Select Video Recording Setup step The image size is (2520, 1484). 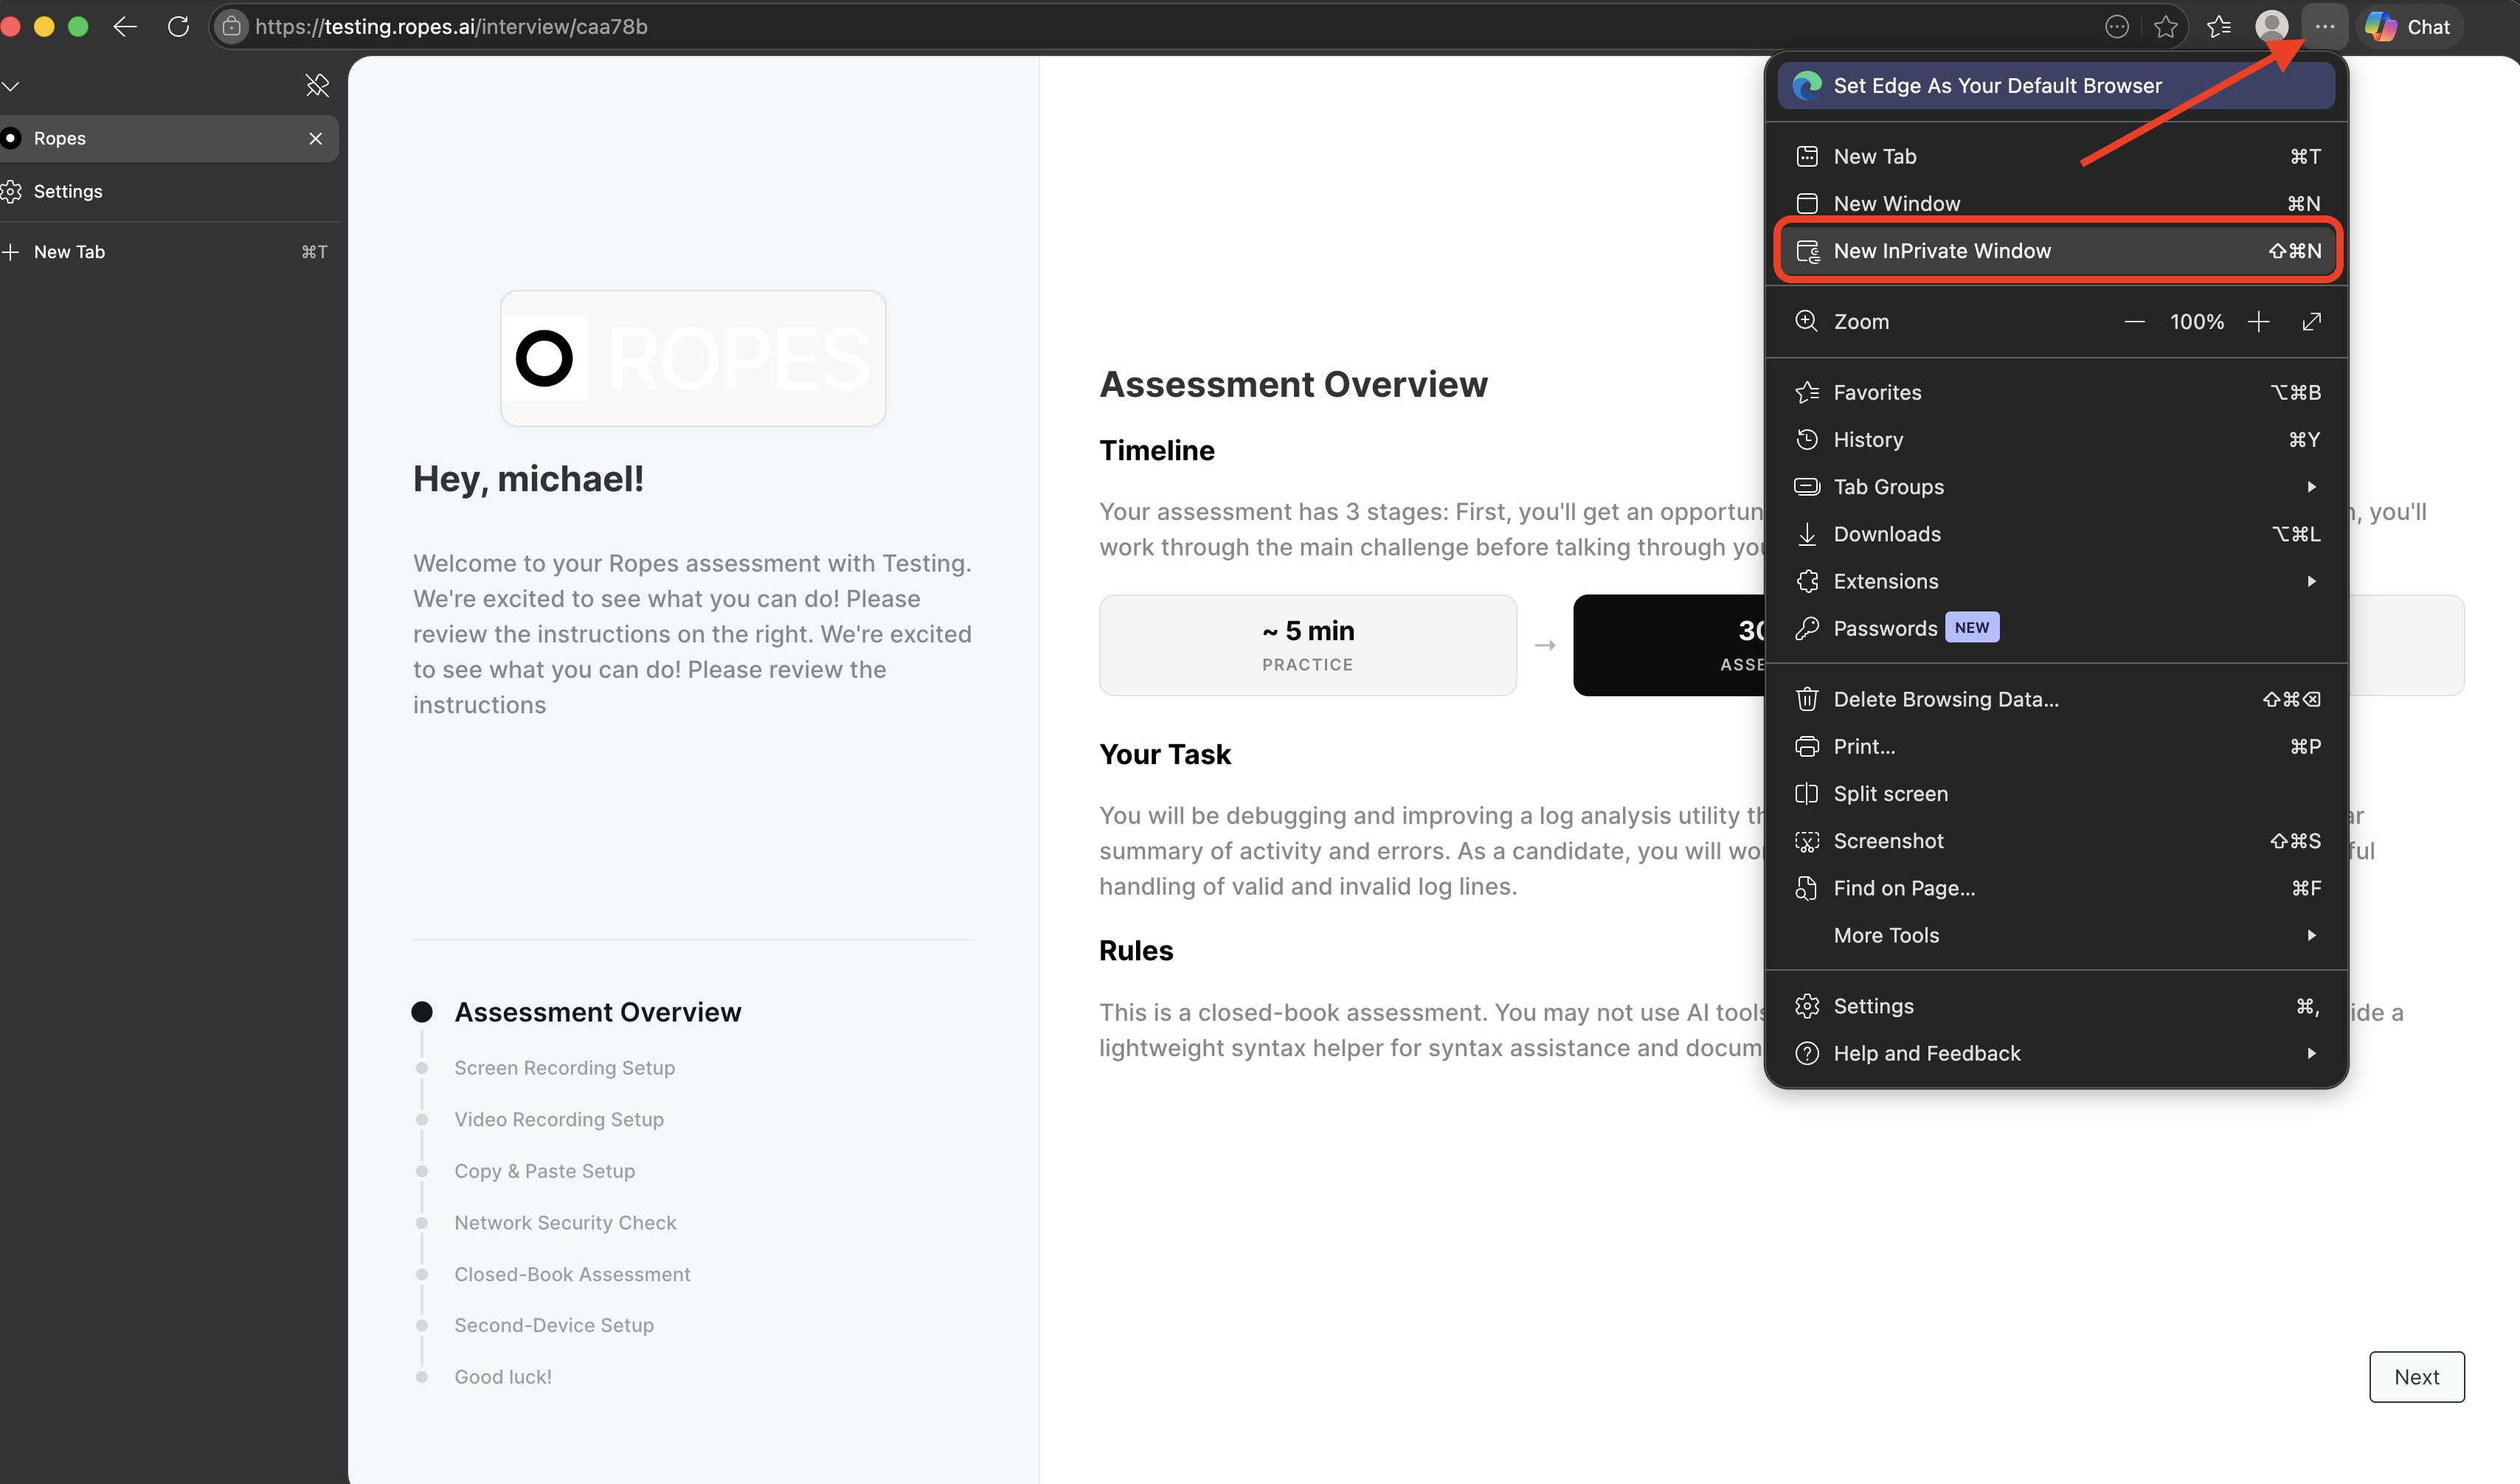[x=559, y=1120]
